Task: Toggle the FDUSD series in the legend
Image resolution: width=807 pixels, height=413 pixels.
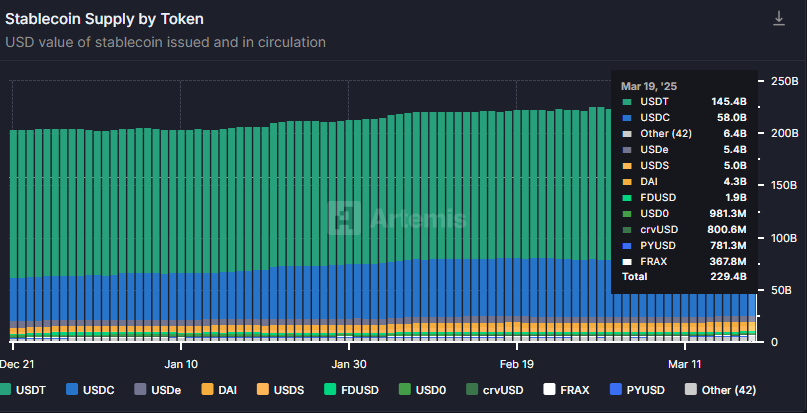Action: 352,390
